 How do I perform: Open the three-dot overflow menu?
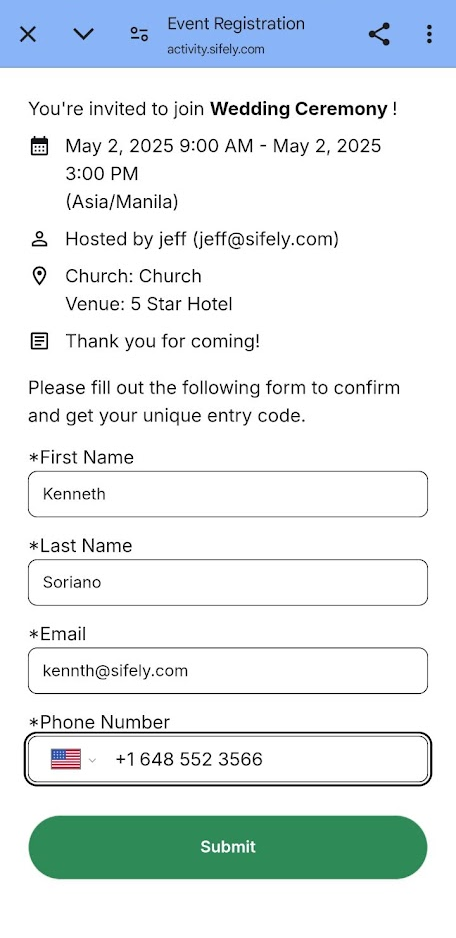(429, 34)
